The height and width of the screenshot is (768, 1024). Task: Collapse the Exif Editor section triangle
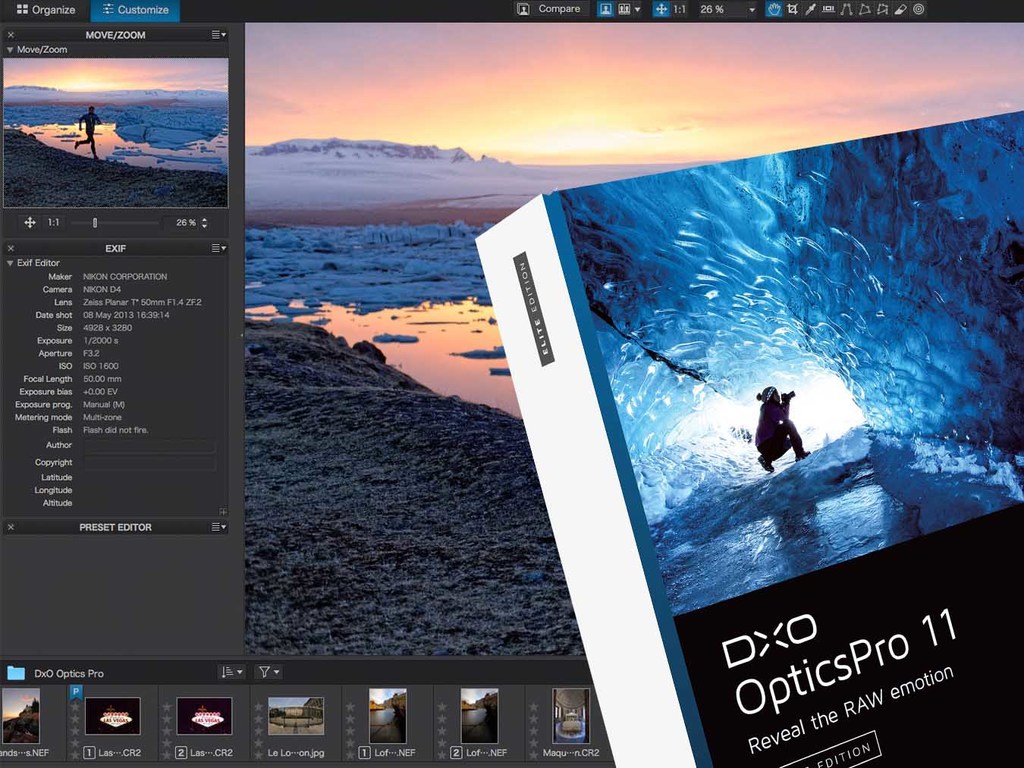tap(10, 263)
